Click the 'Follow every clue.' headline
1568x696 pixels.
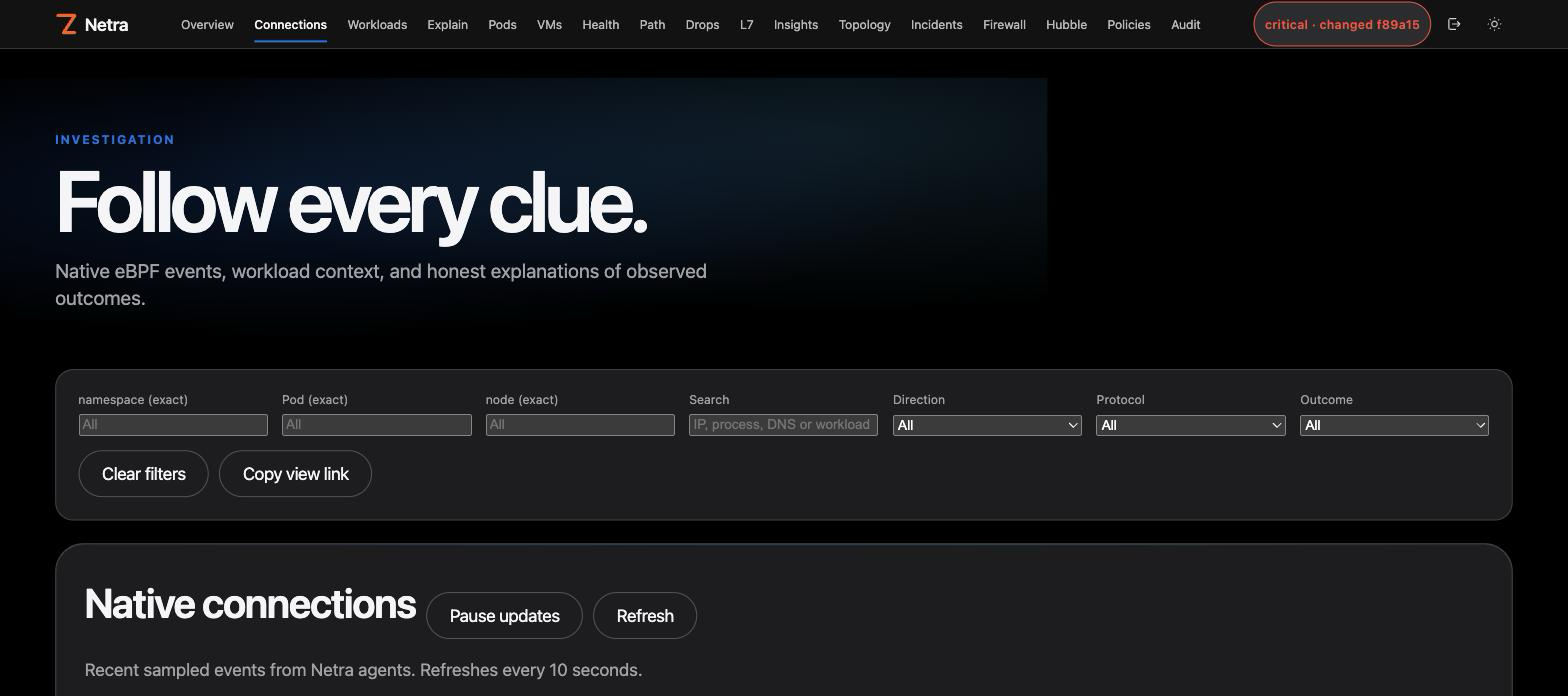[x=352, y=204]
